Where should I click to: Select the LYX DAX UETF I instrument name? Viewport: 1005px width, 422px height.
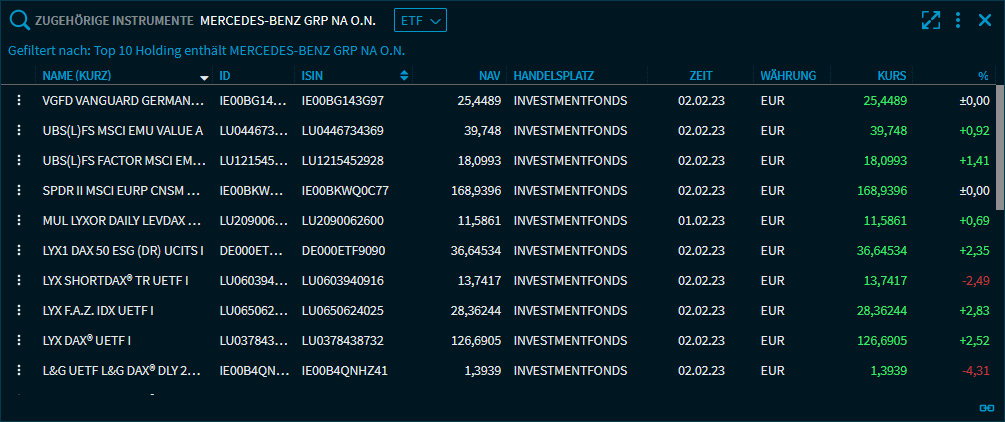[x=98, y=341]
